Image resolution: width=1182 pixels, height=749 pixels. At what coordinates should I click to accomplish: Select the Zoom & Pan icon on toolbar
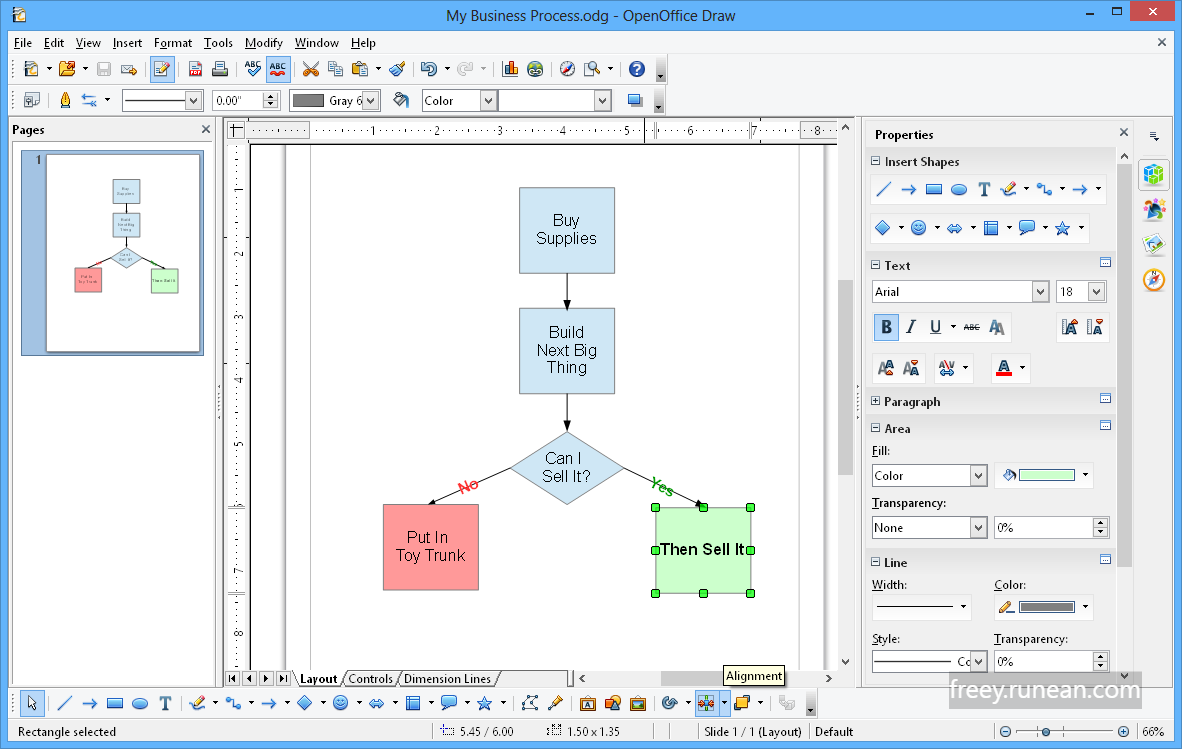(x=589, y=69)
